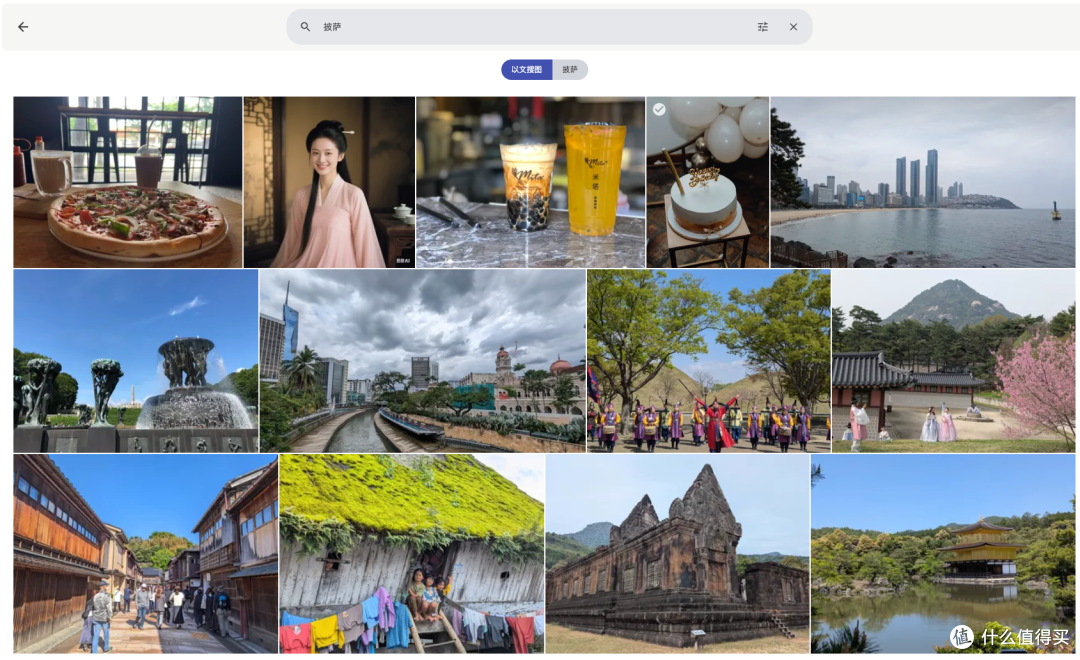Open the golden pavilion pond photo
The width and height of the screenshot is (1080, 660).
(x=943, y=553)
